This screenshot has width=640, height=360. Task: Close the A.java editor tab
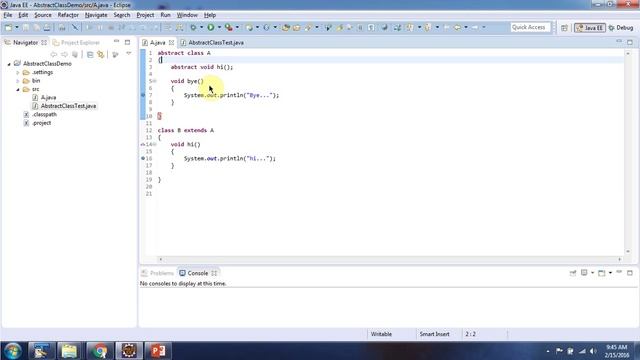point(171,42)
